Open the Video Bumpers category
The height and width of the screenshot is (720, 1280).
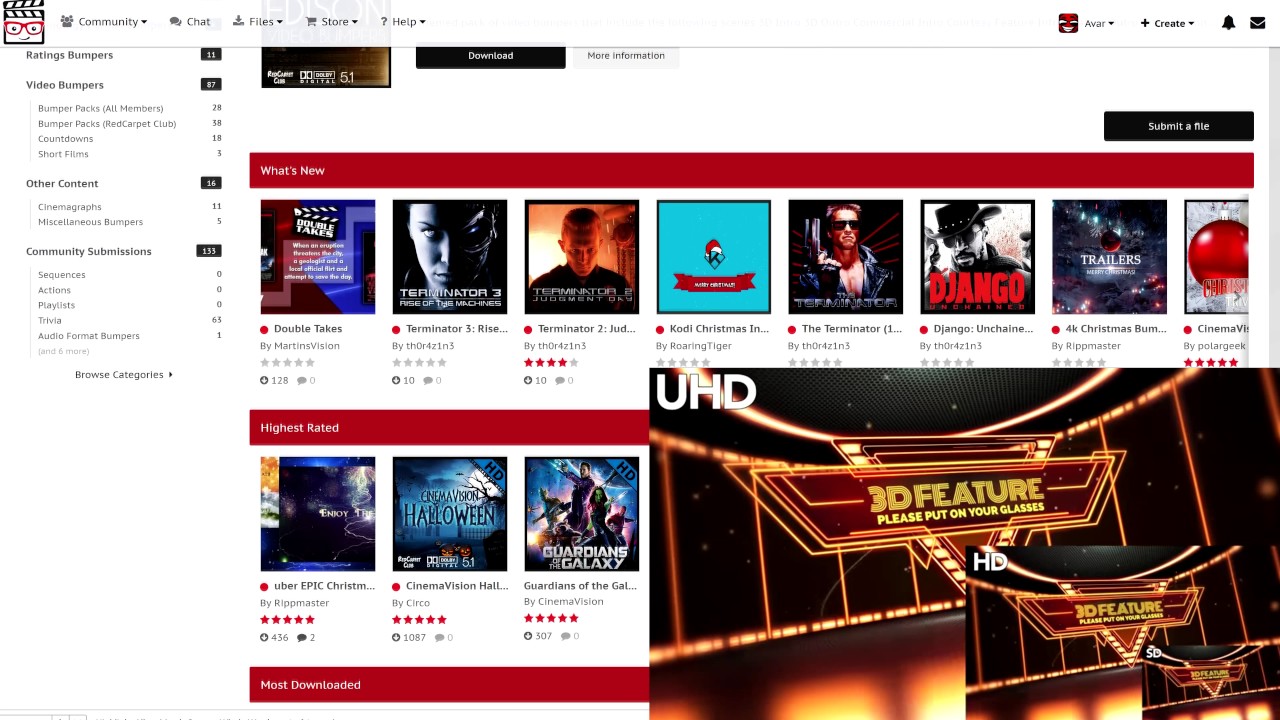[65, 85]
